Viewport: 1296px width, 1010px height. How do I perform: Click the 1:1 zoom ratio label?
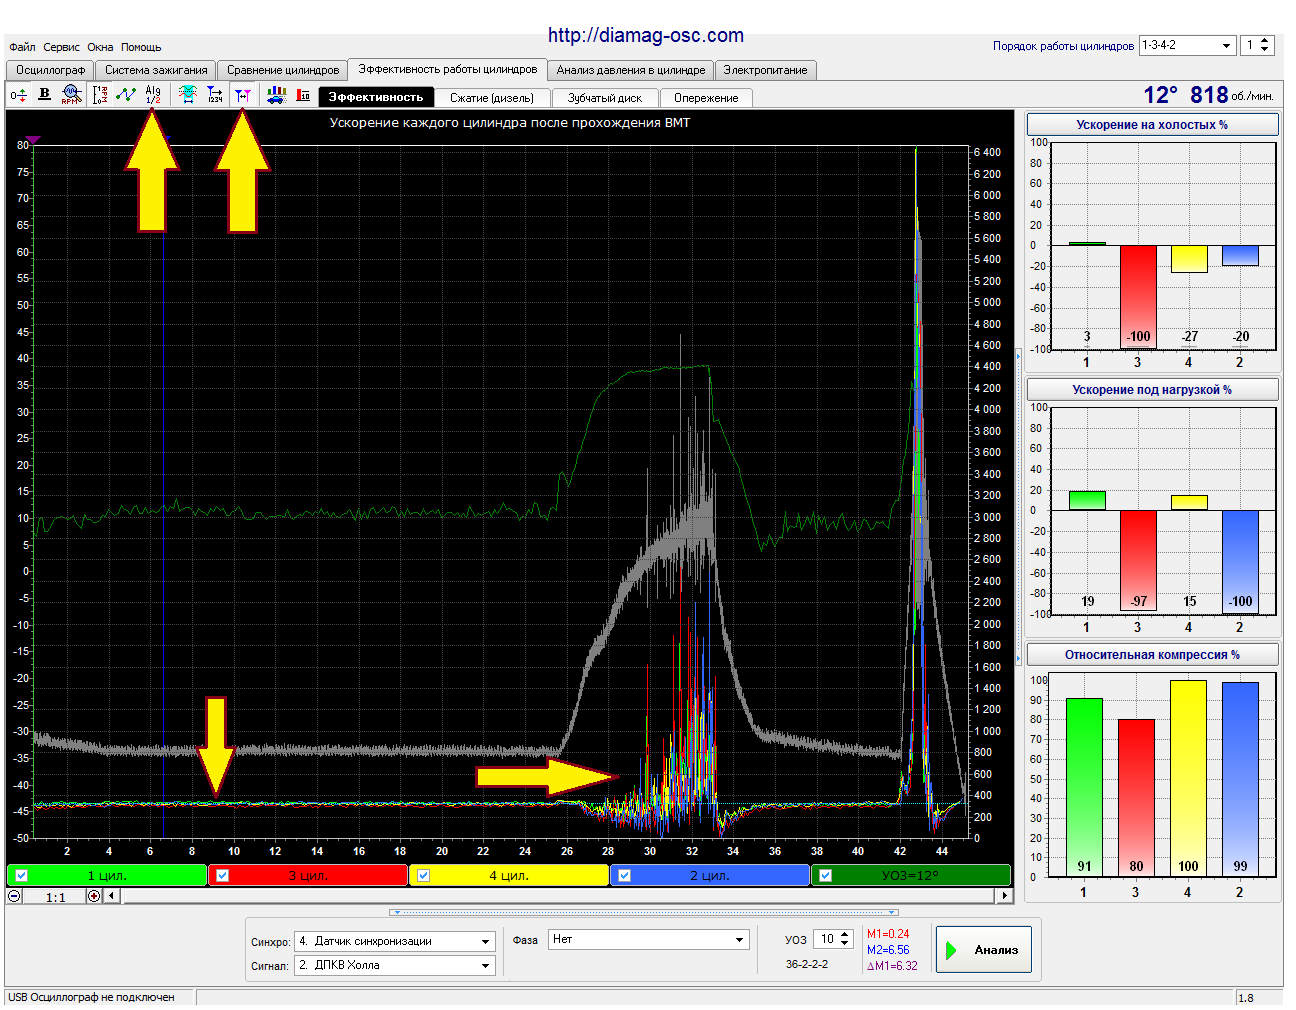(55, 897)
